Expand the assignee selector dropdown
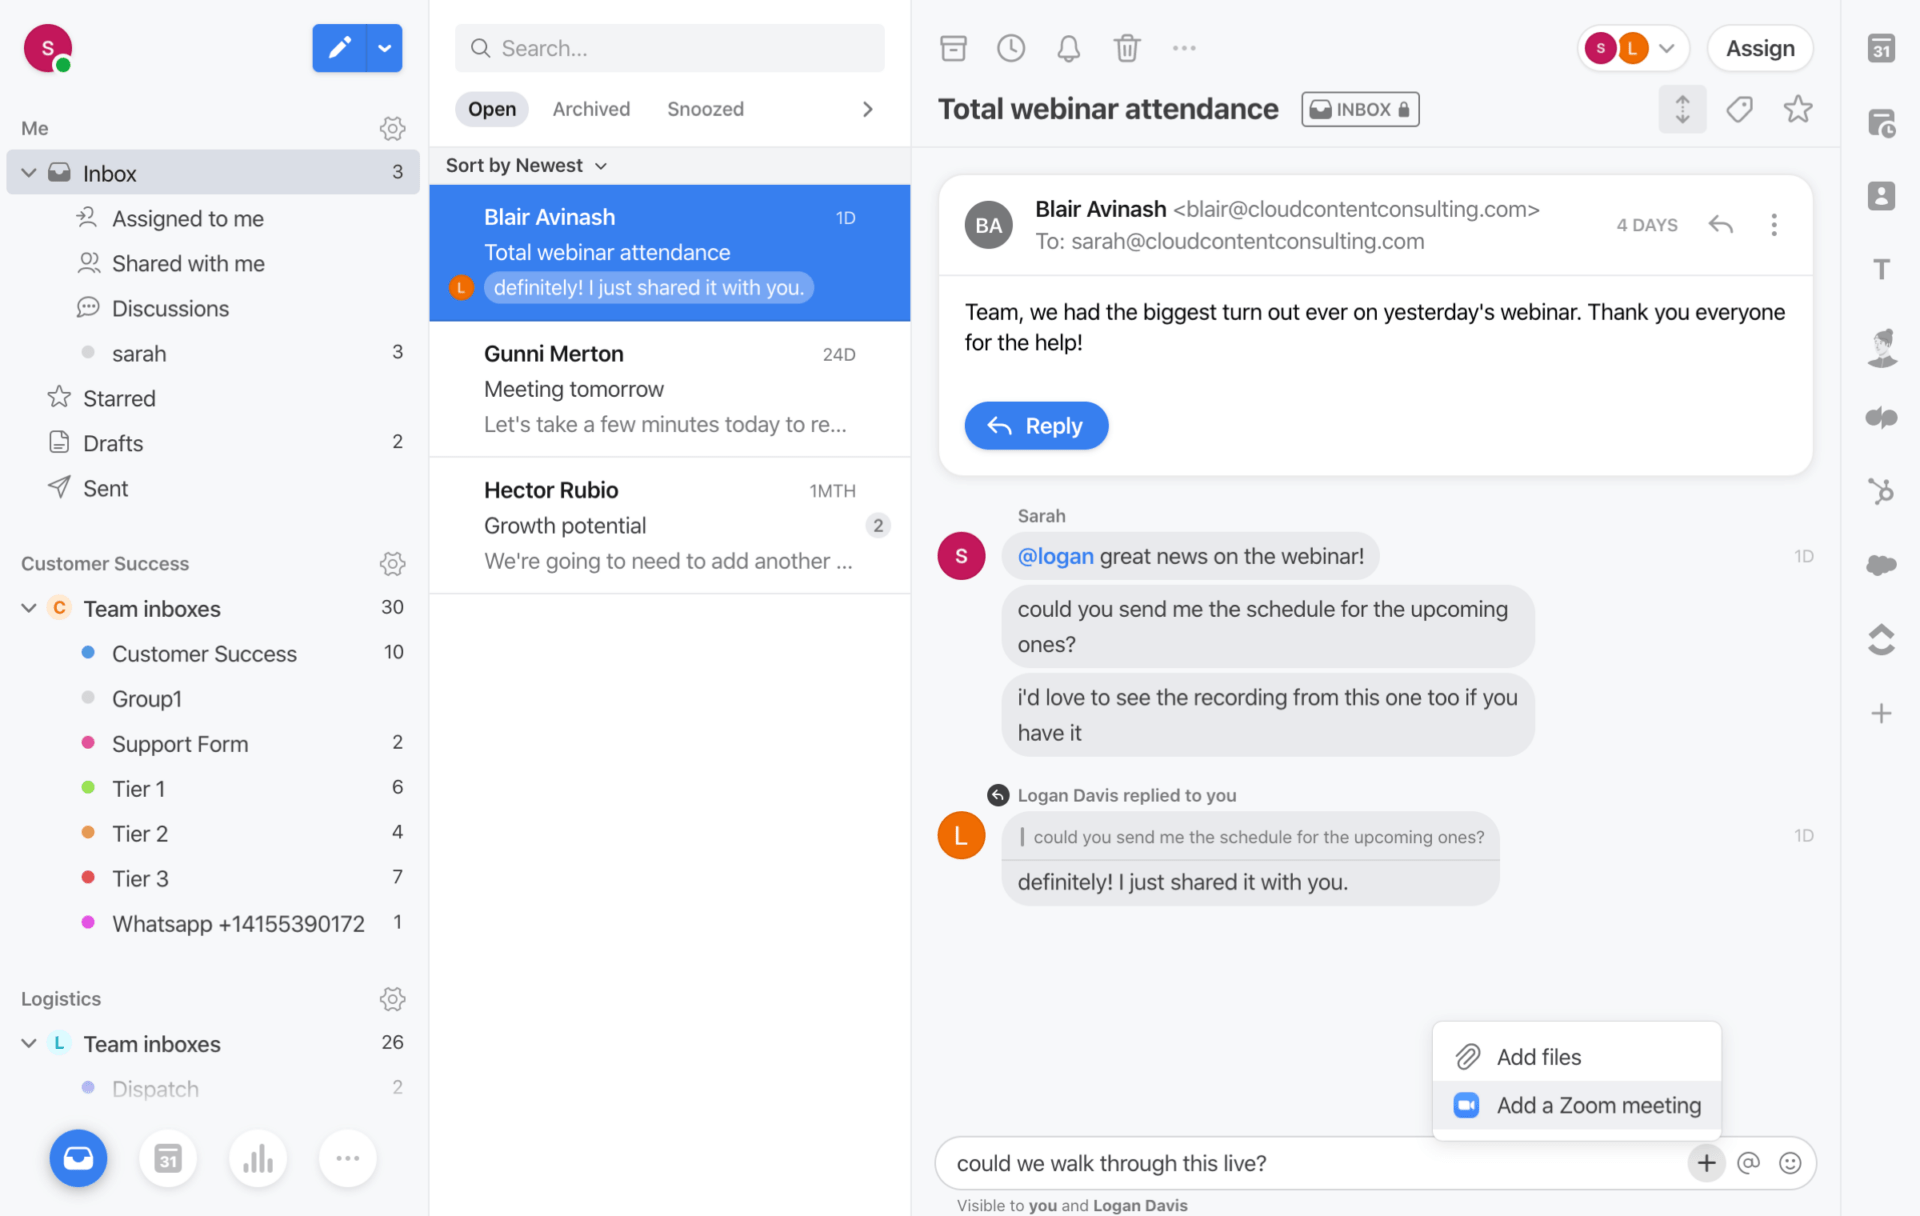This screenshot has width=1920, height=1216. coord(1668,46)
